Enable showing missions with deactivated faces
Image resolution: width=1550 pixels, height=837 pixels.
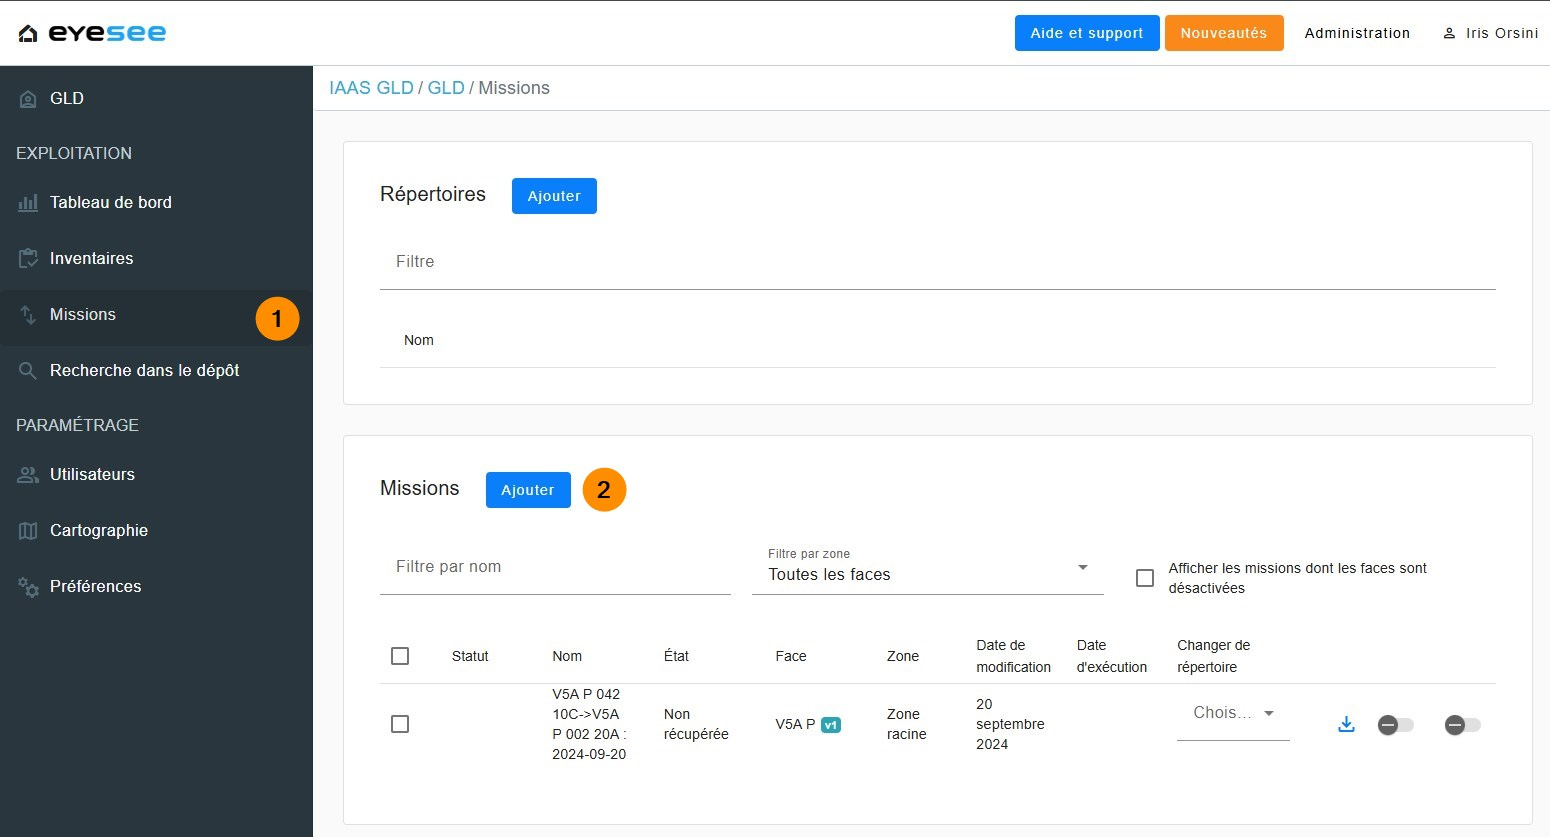click(1145, 578)
